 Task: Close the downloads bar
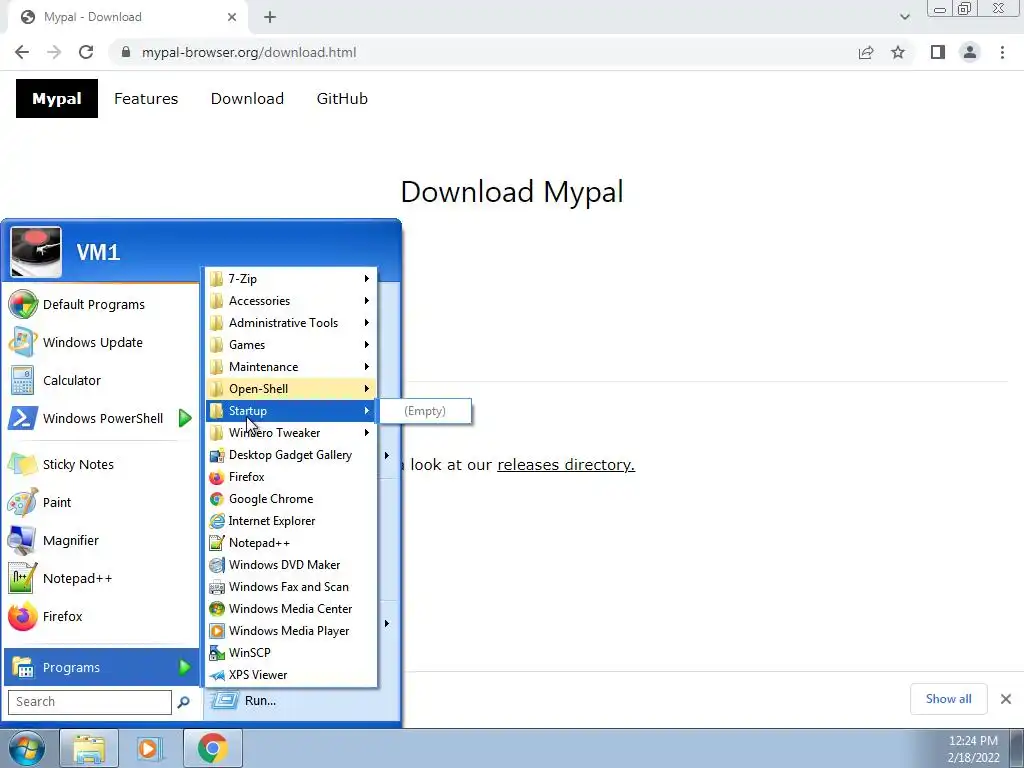coord(1006,699)
